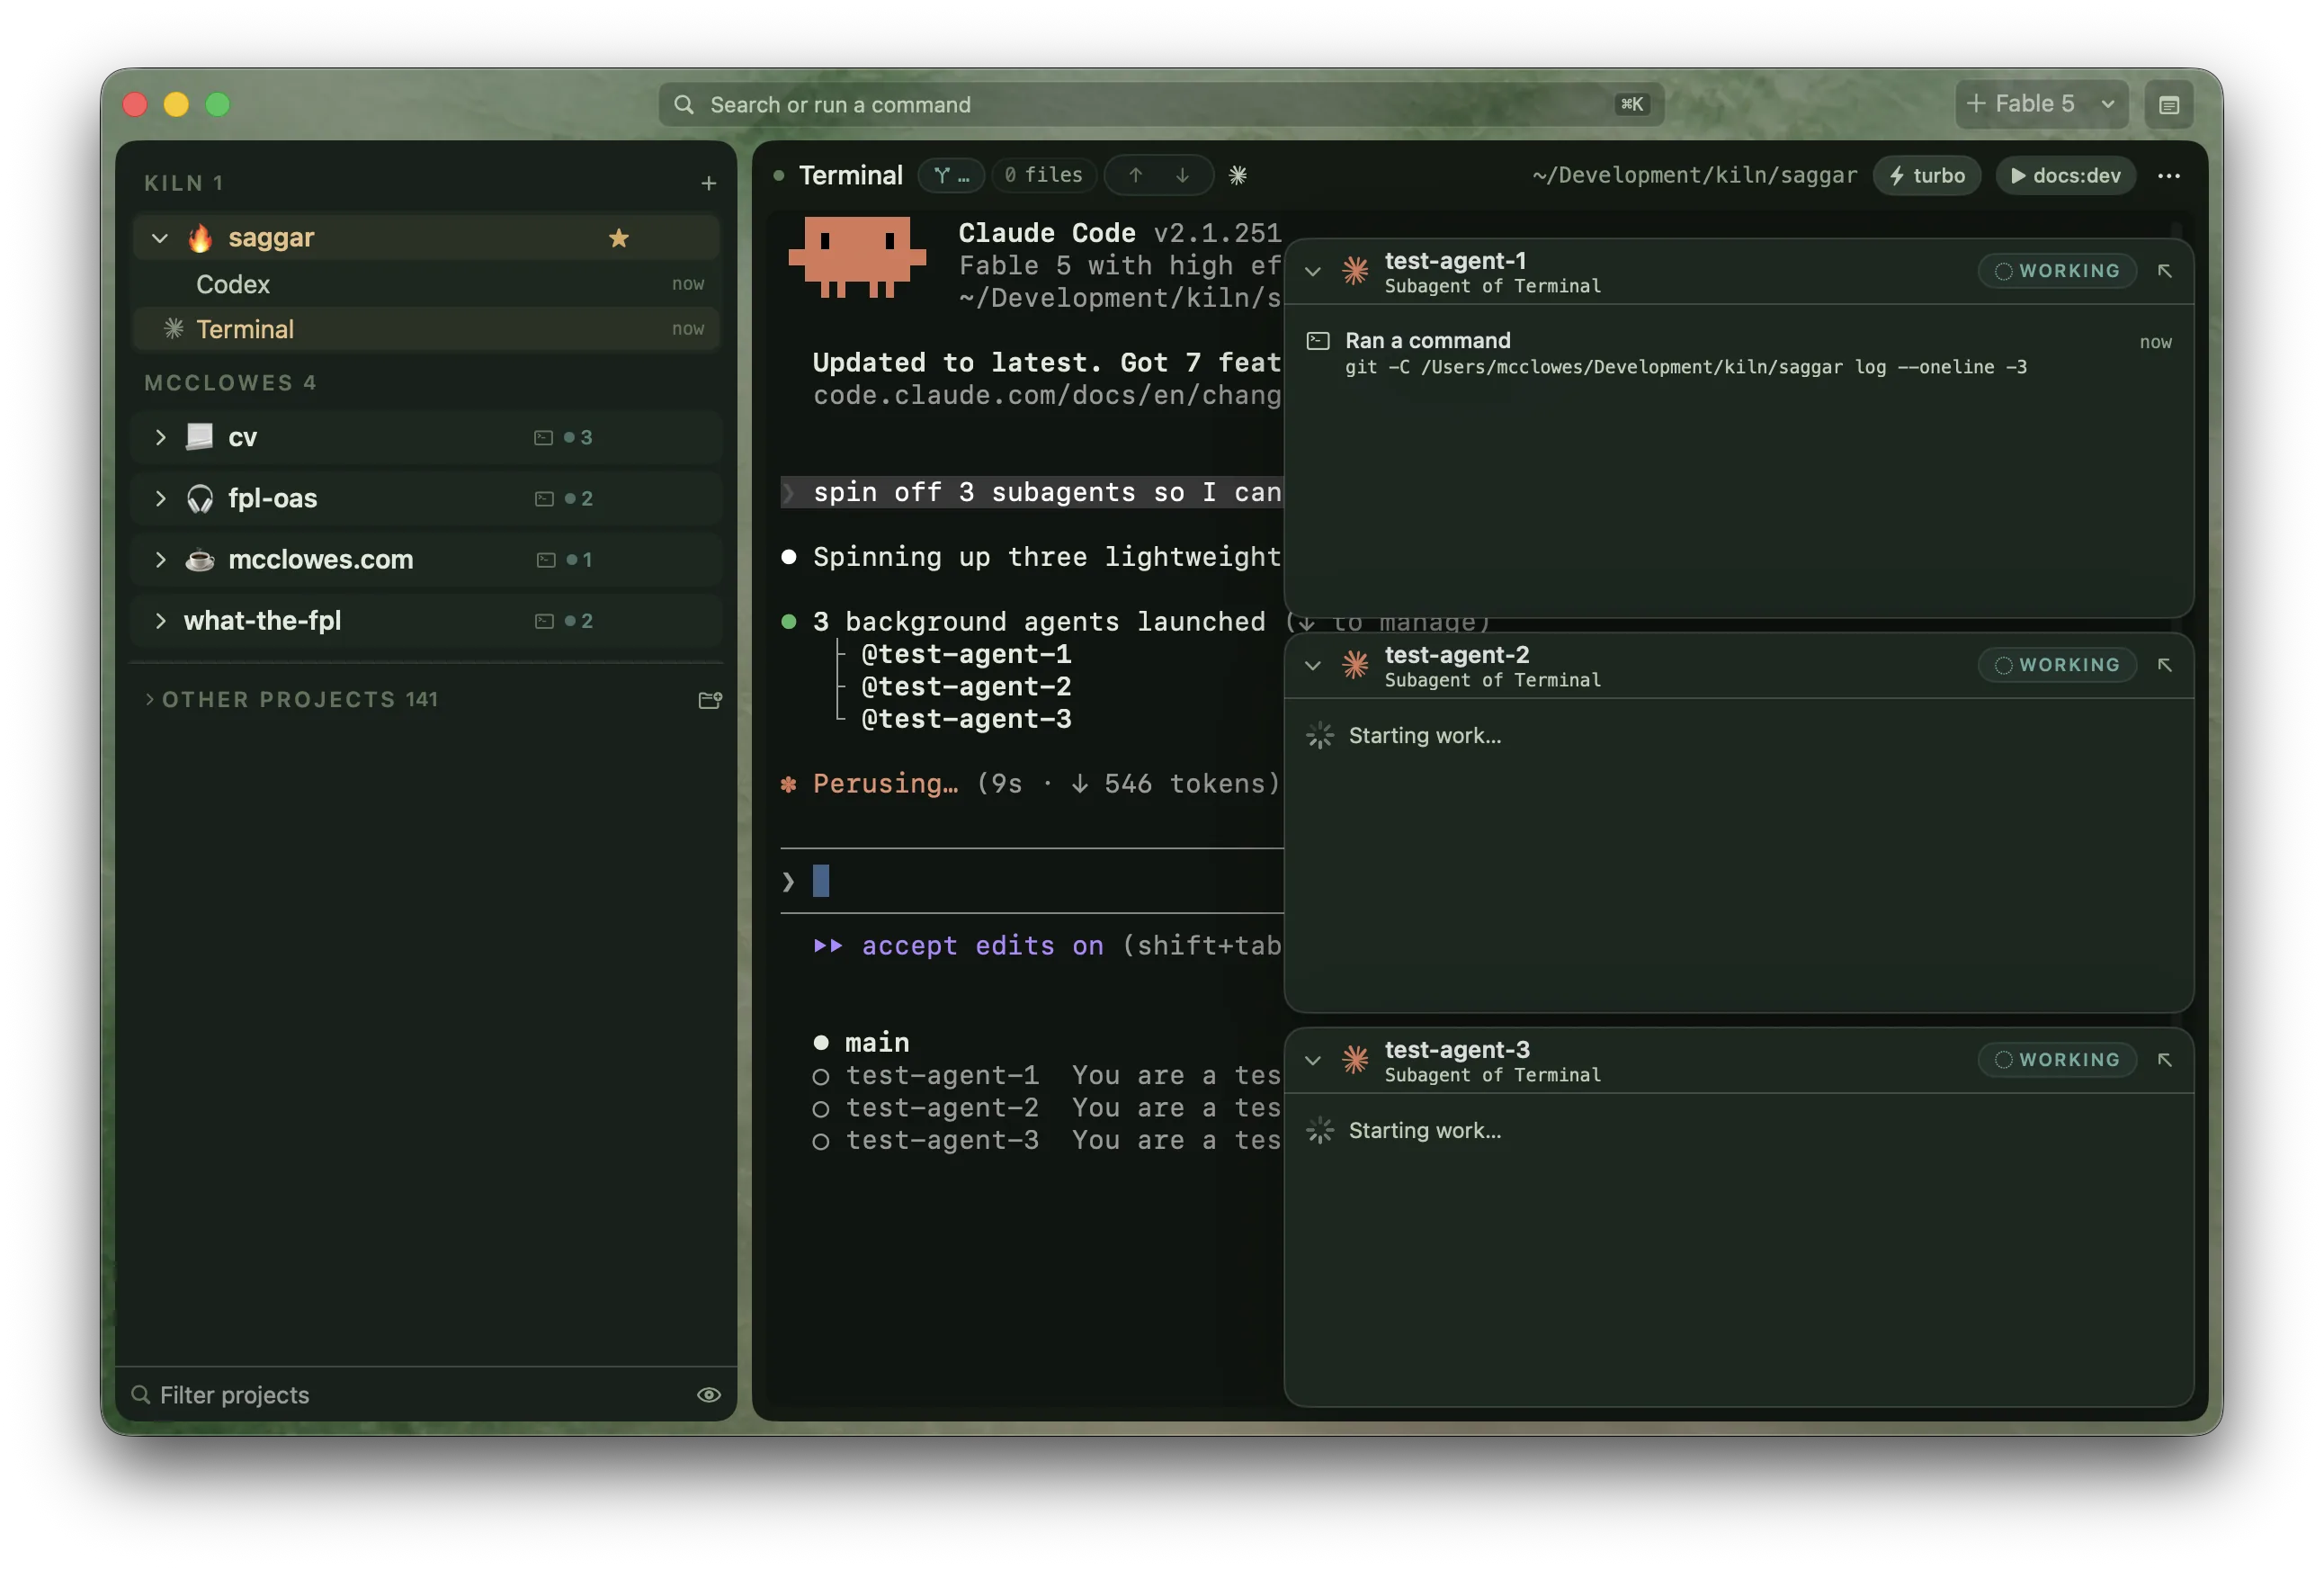Select the Terminal session in sidebar
Viewport: 2324px width, 1569px height.
pyautogui.click(x=426, y=329)
